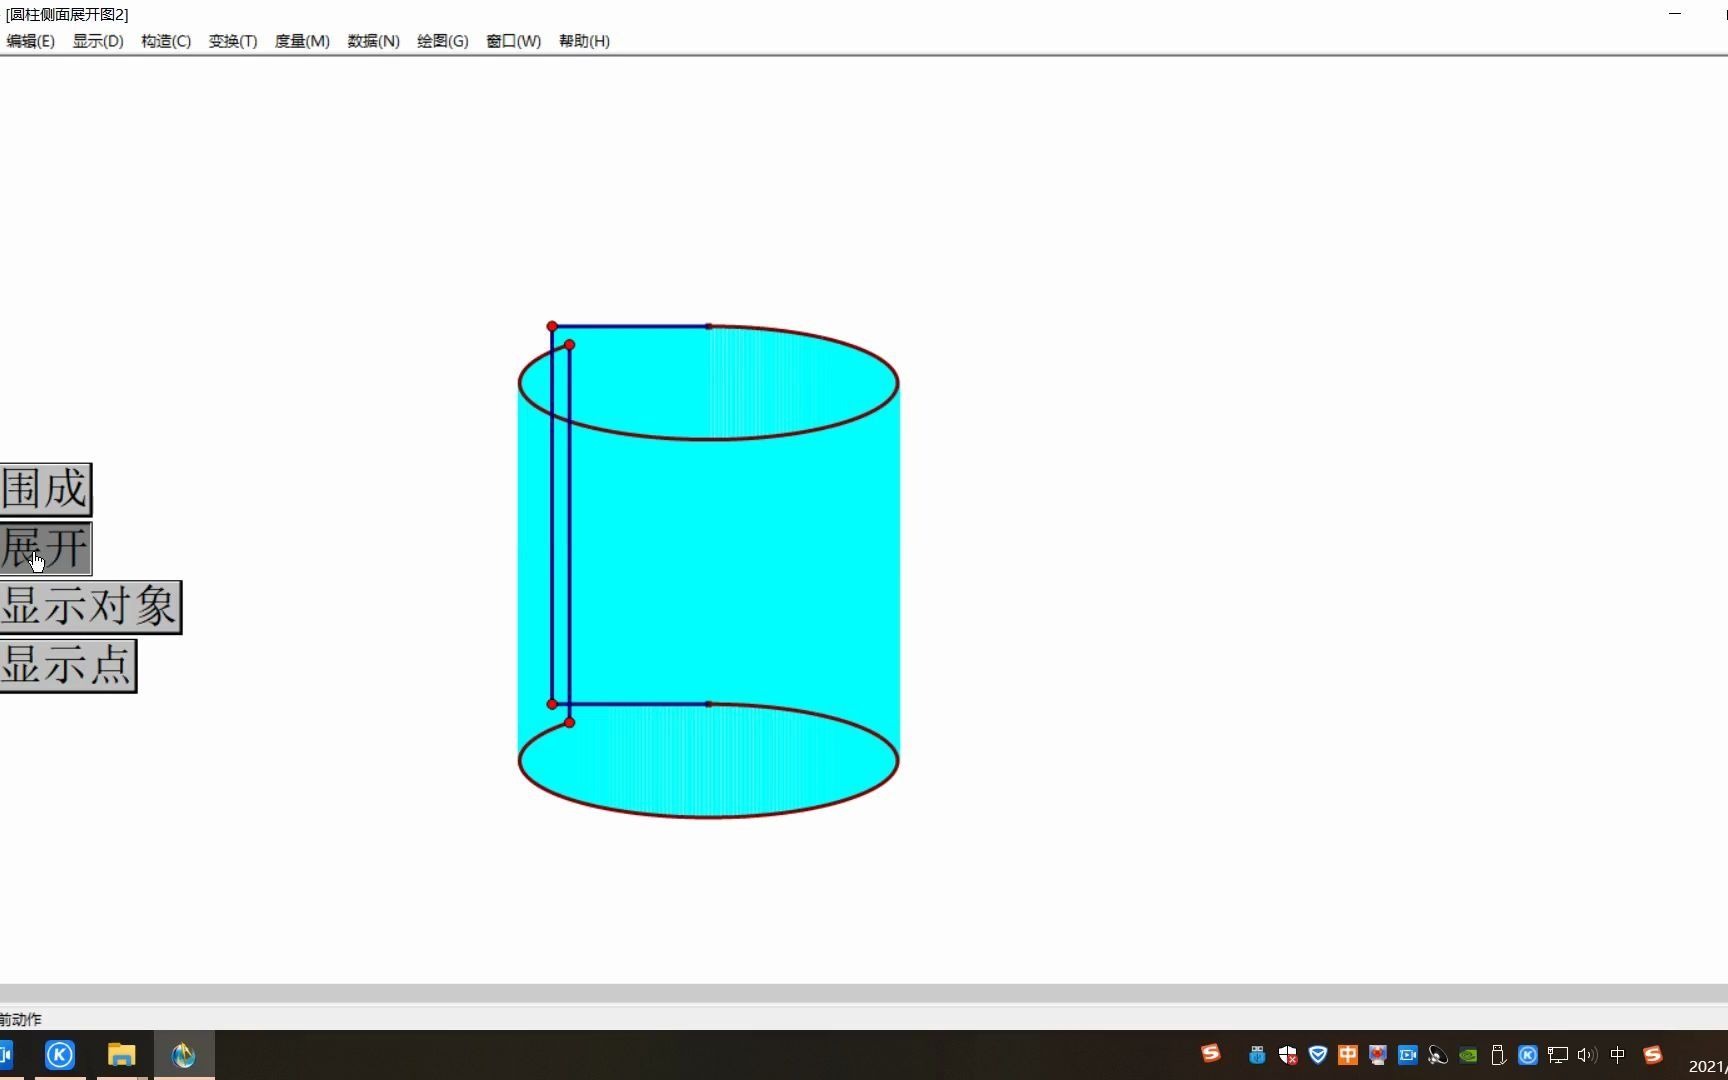Select the top horizontal blue segment

pos(630,326)
